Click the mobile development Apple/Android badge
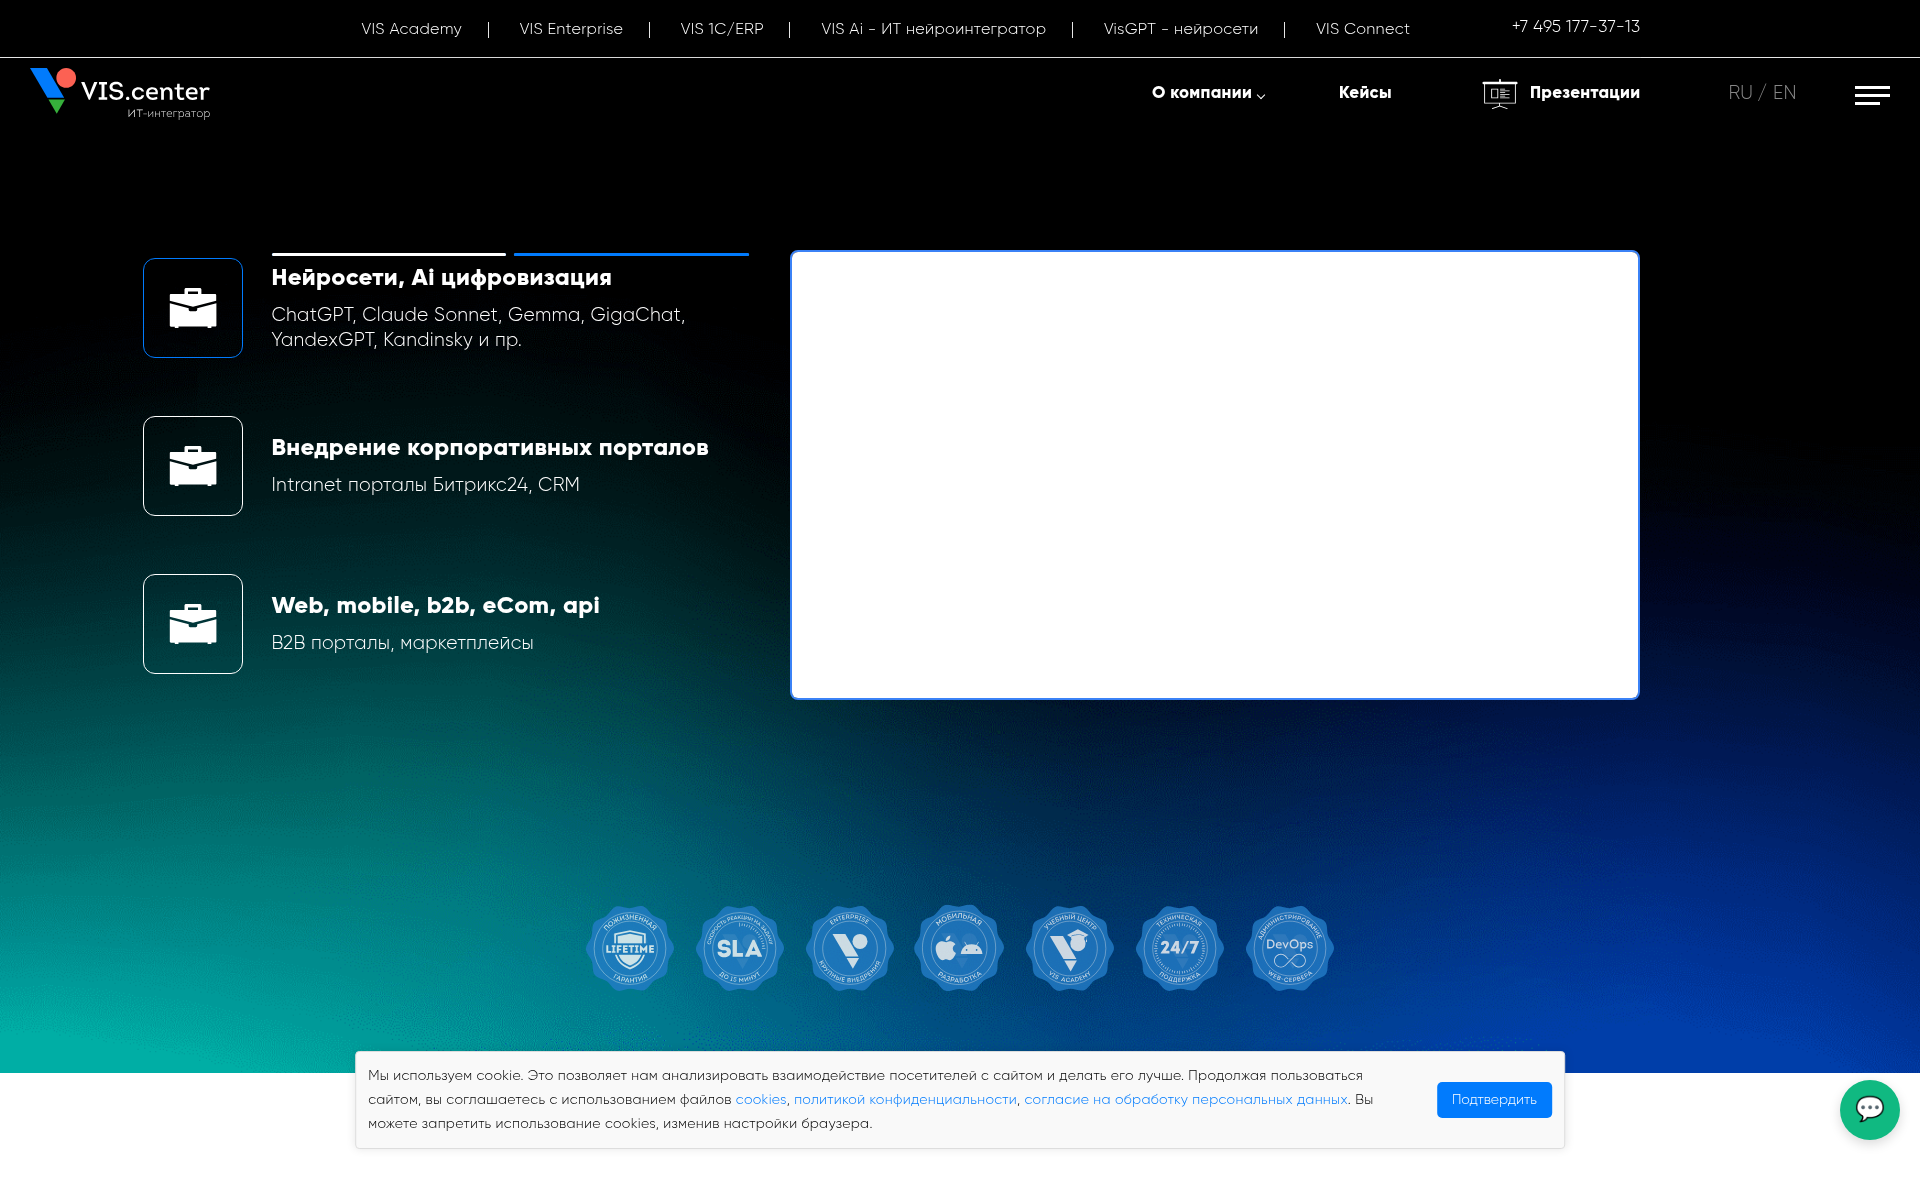Image resolution: width=1920 pixels, height=1200 pixels. 960,948
